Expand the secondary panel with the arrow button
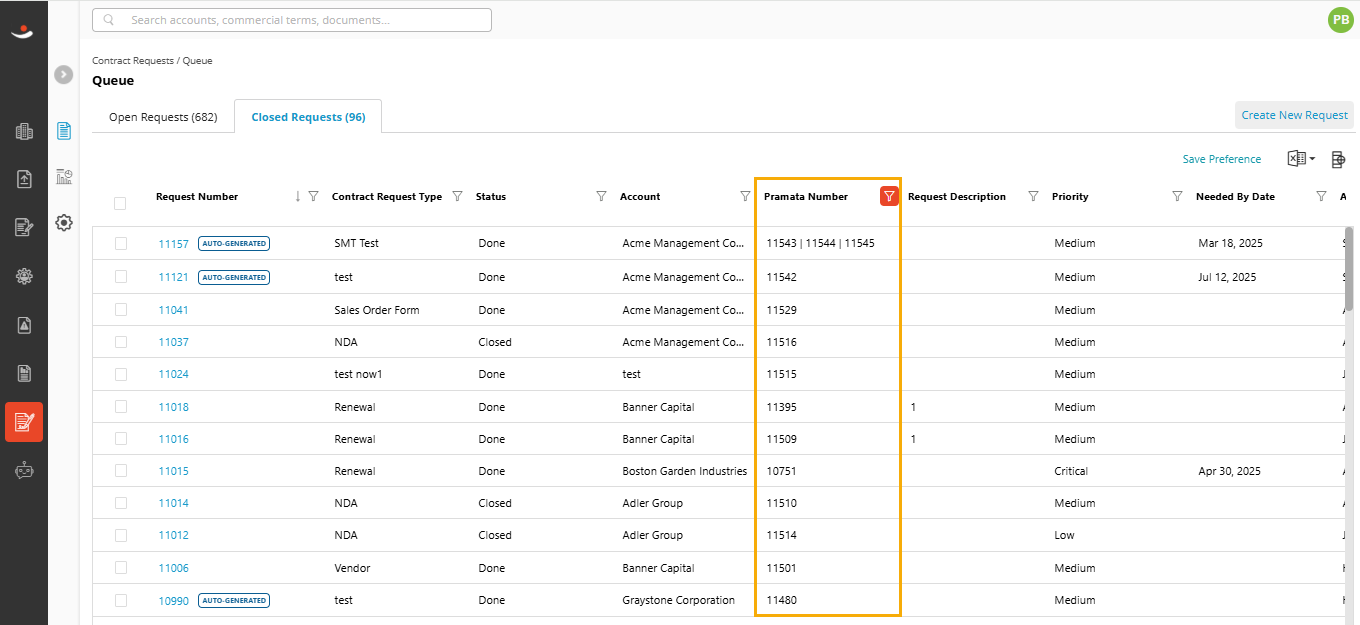Viewport: 1360px width, 625px height. coord(64,74)
